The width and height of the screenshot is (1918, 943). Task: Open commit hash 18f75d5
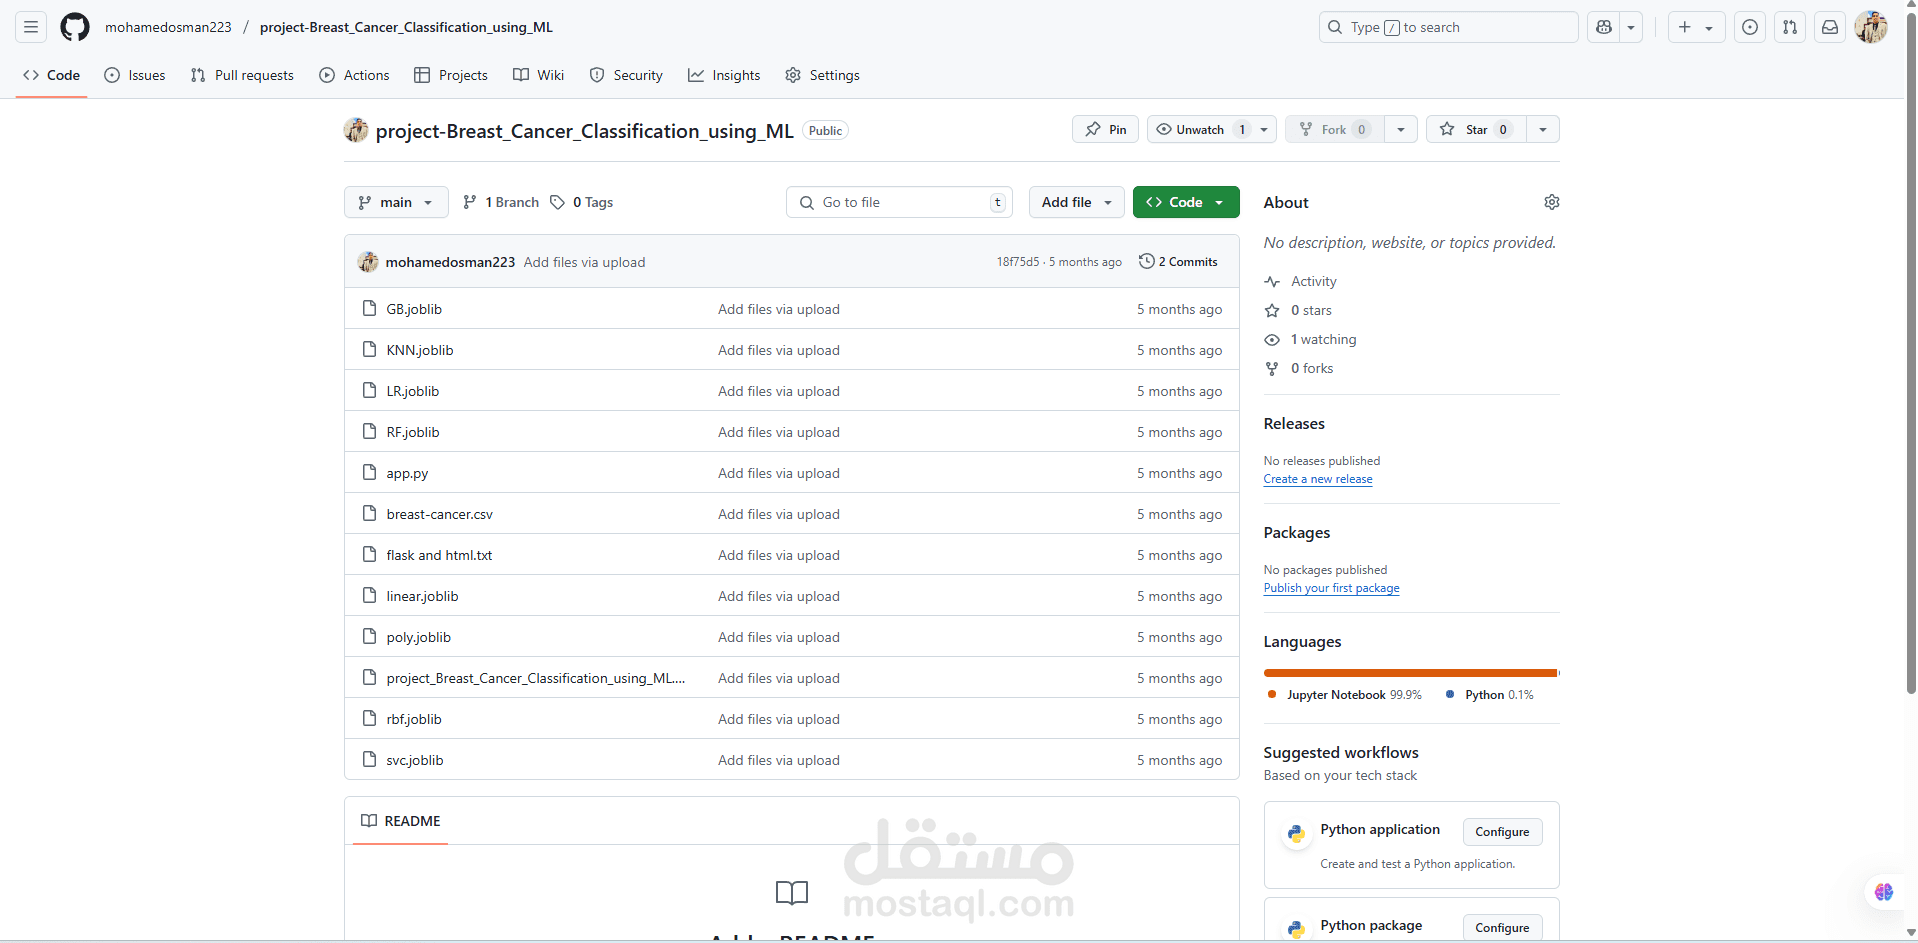pyautogui.click(x=1018, y=262)
